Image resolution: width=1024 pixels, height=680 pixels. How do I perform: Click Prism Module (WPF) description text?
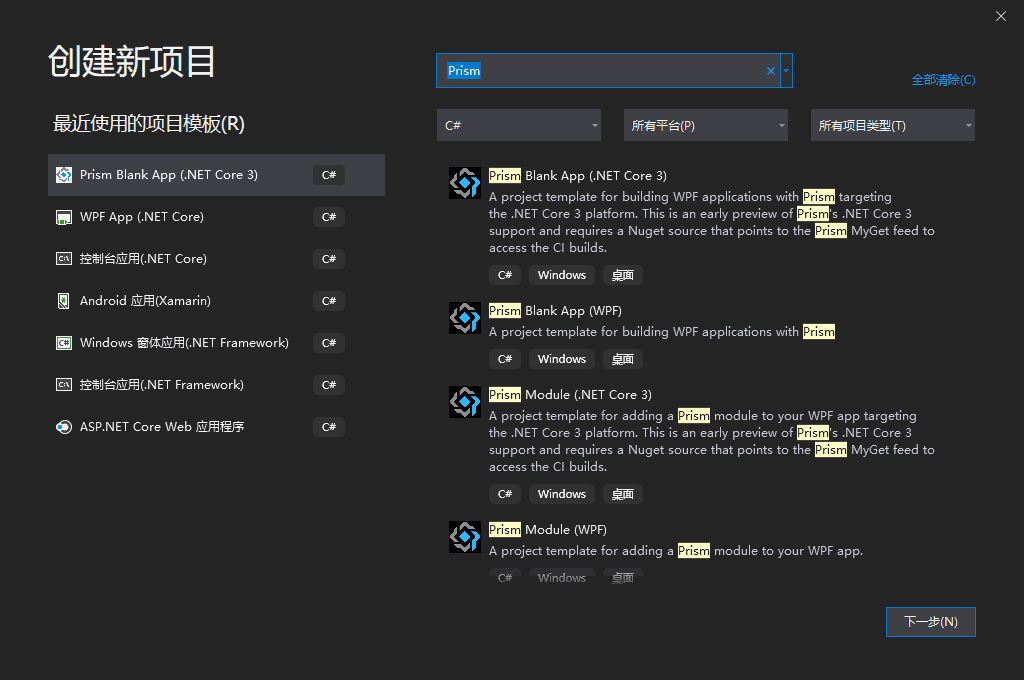coord(676,551)
